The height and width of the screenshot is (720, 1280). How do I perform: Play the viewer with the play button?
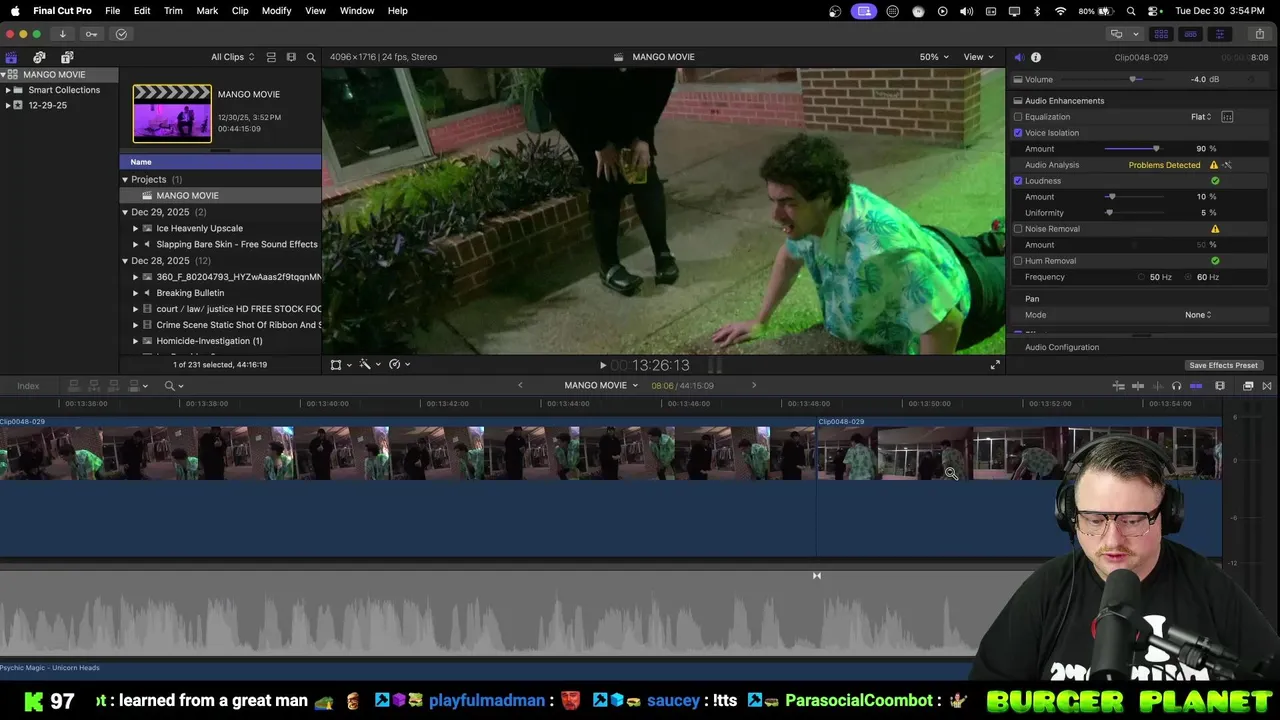602,366
